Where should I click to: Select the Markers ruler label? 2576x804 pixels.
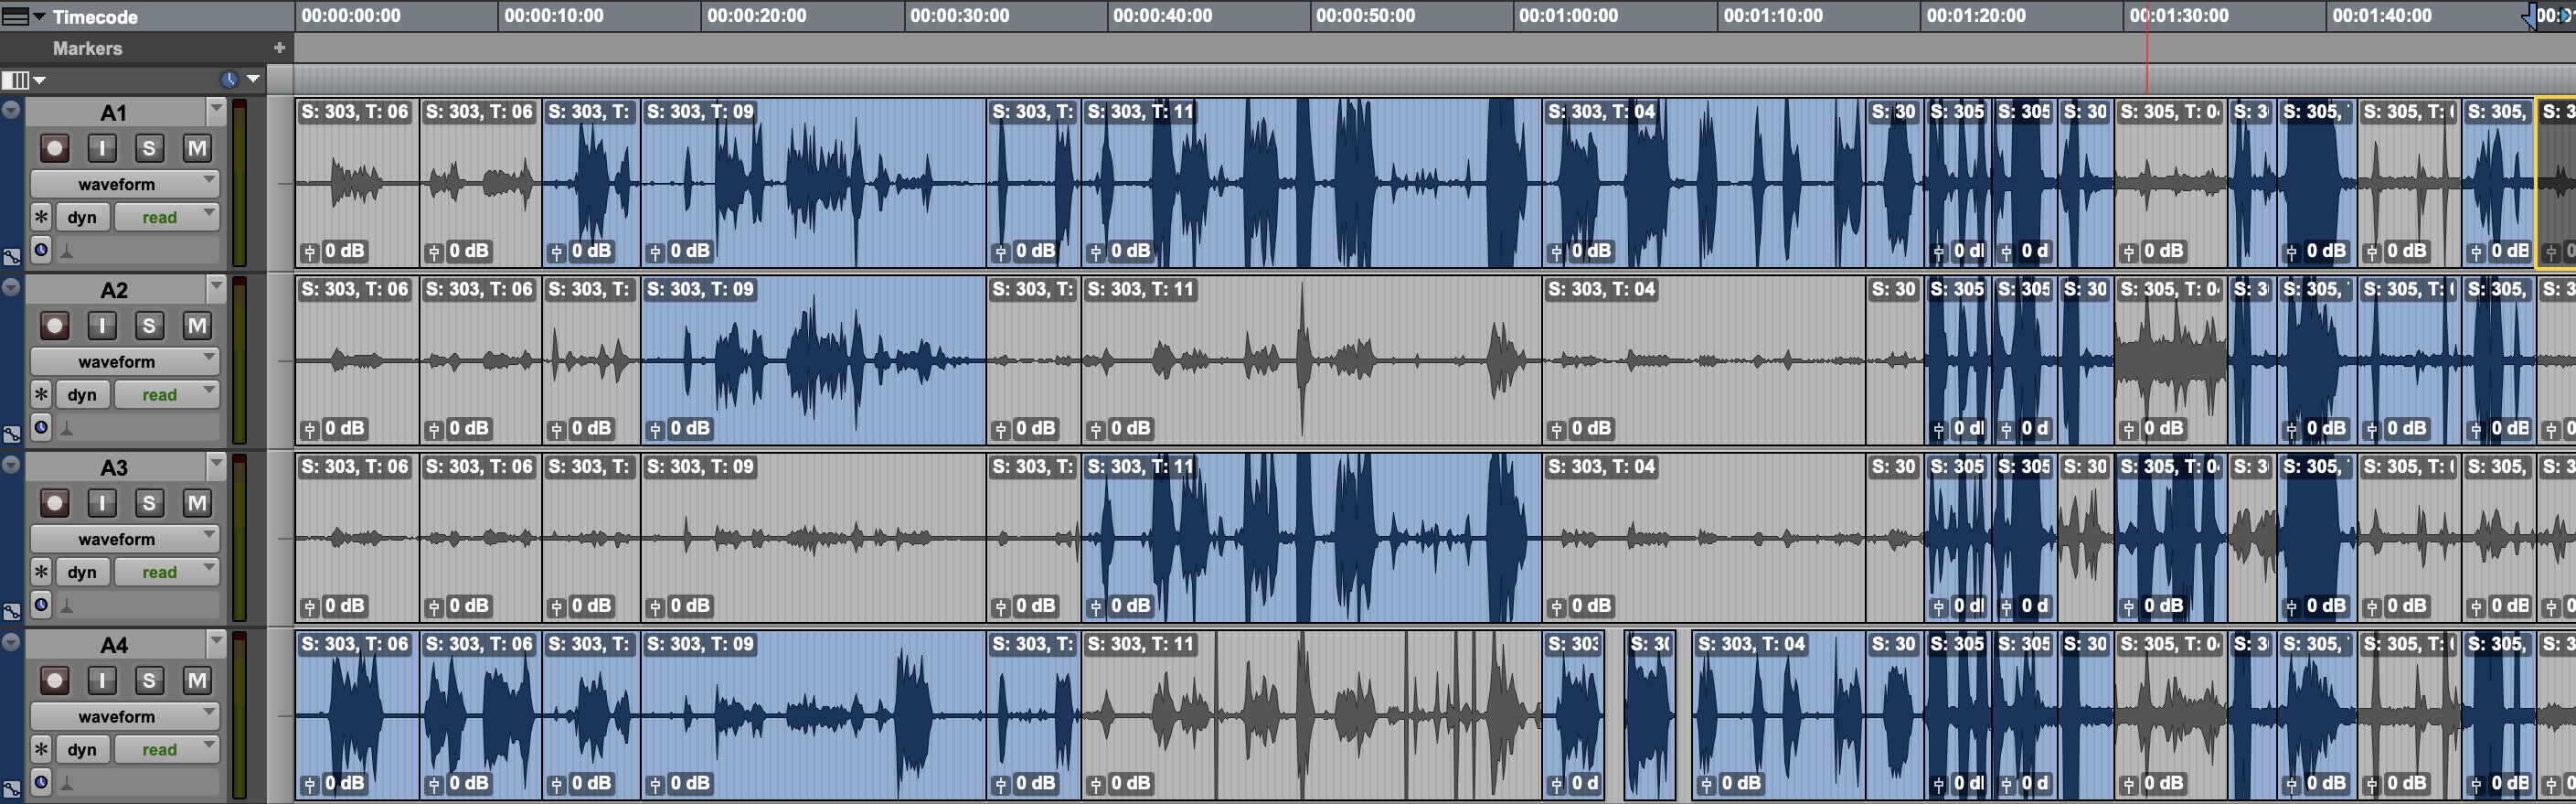click(87, 48)
